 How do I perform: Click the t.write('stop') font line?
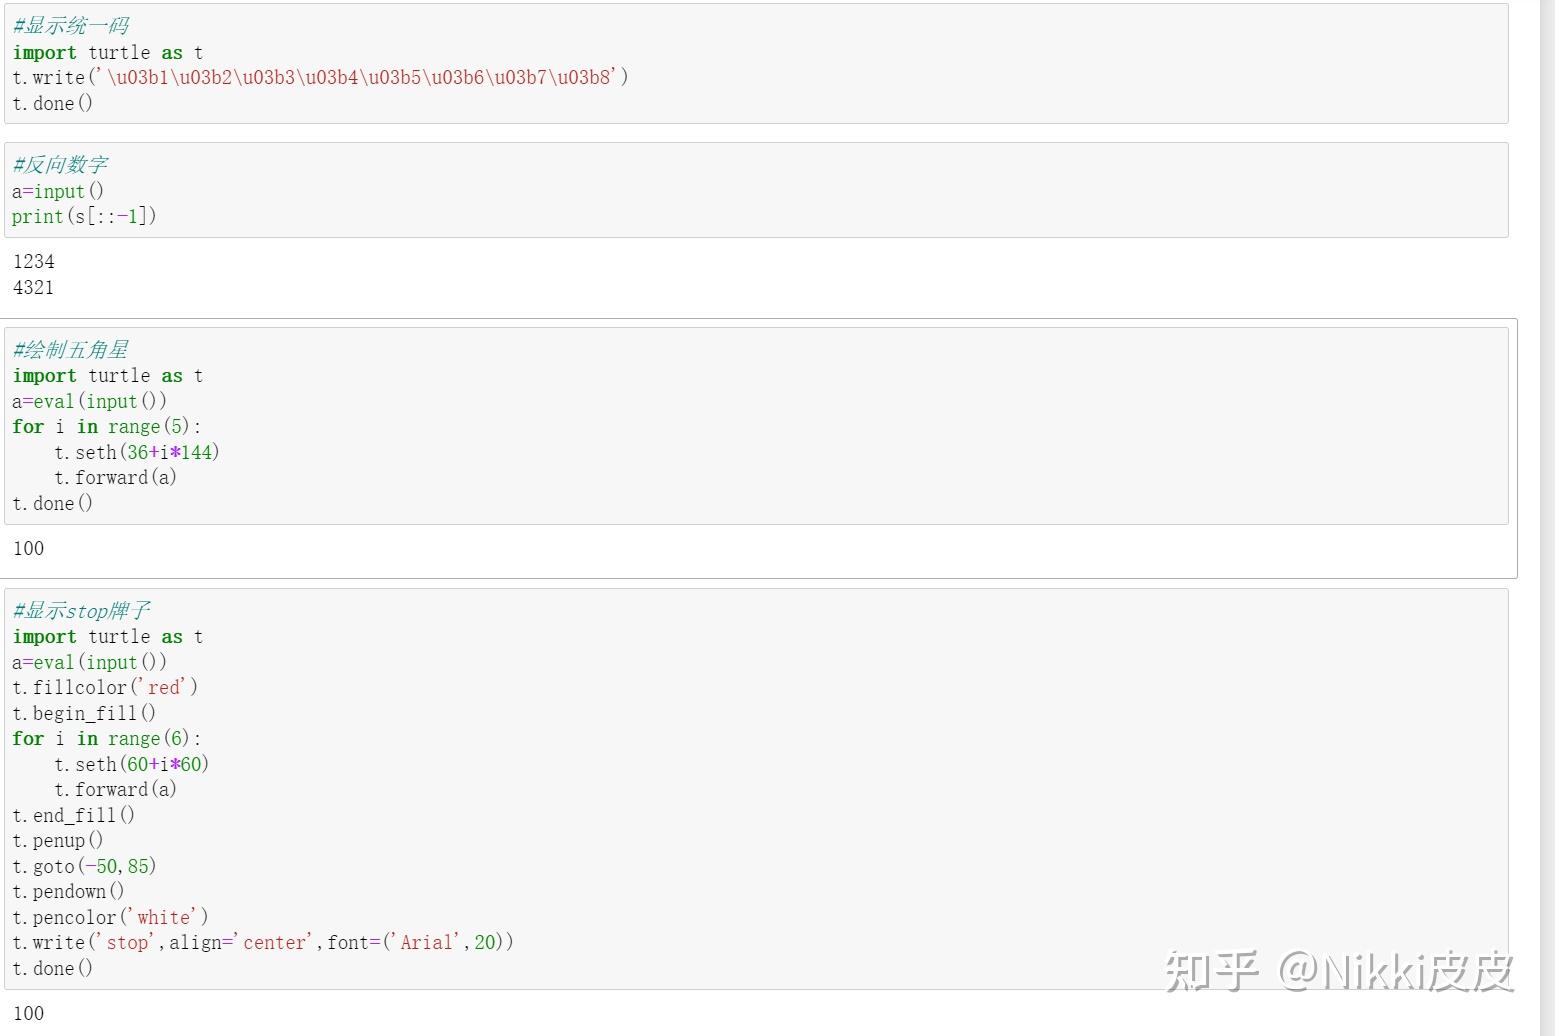tap(263, 943)
